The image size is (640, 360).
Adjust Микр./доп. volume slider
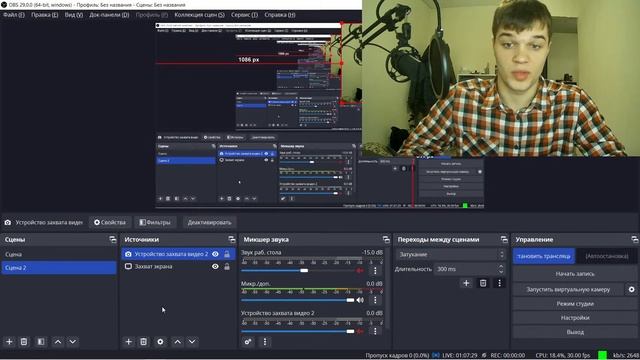coord(350,300)
